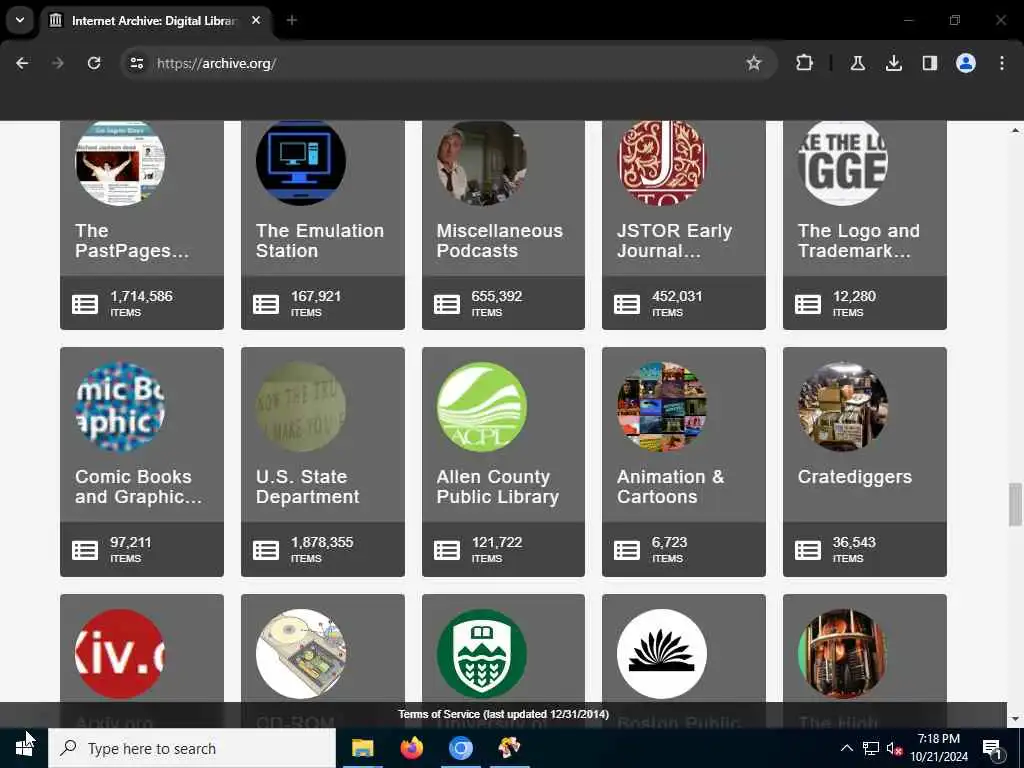Viewport: 1024px width, 768px height.
Task: Click Comic Books and Graphic... title
Action: (138, 487)
